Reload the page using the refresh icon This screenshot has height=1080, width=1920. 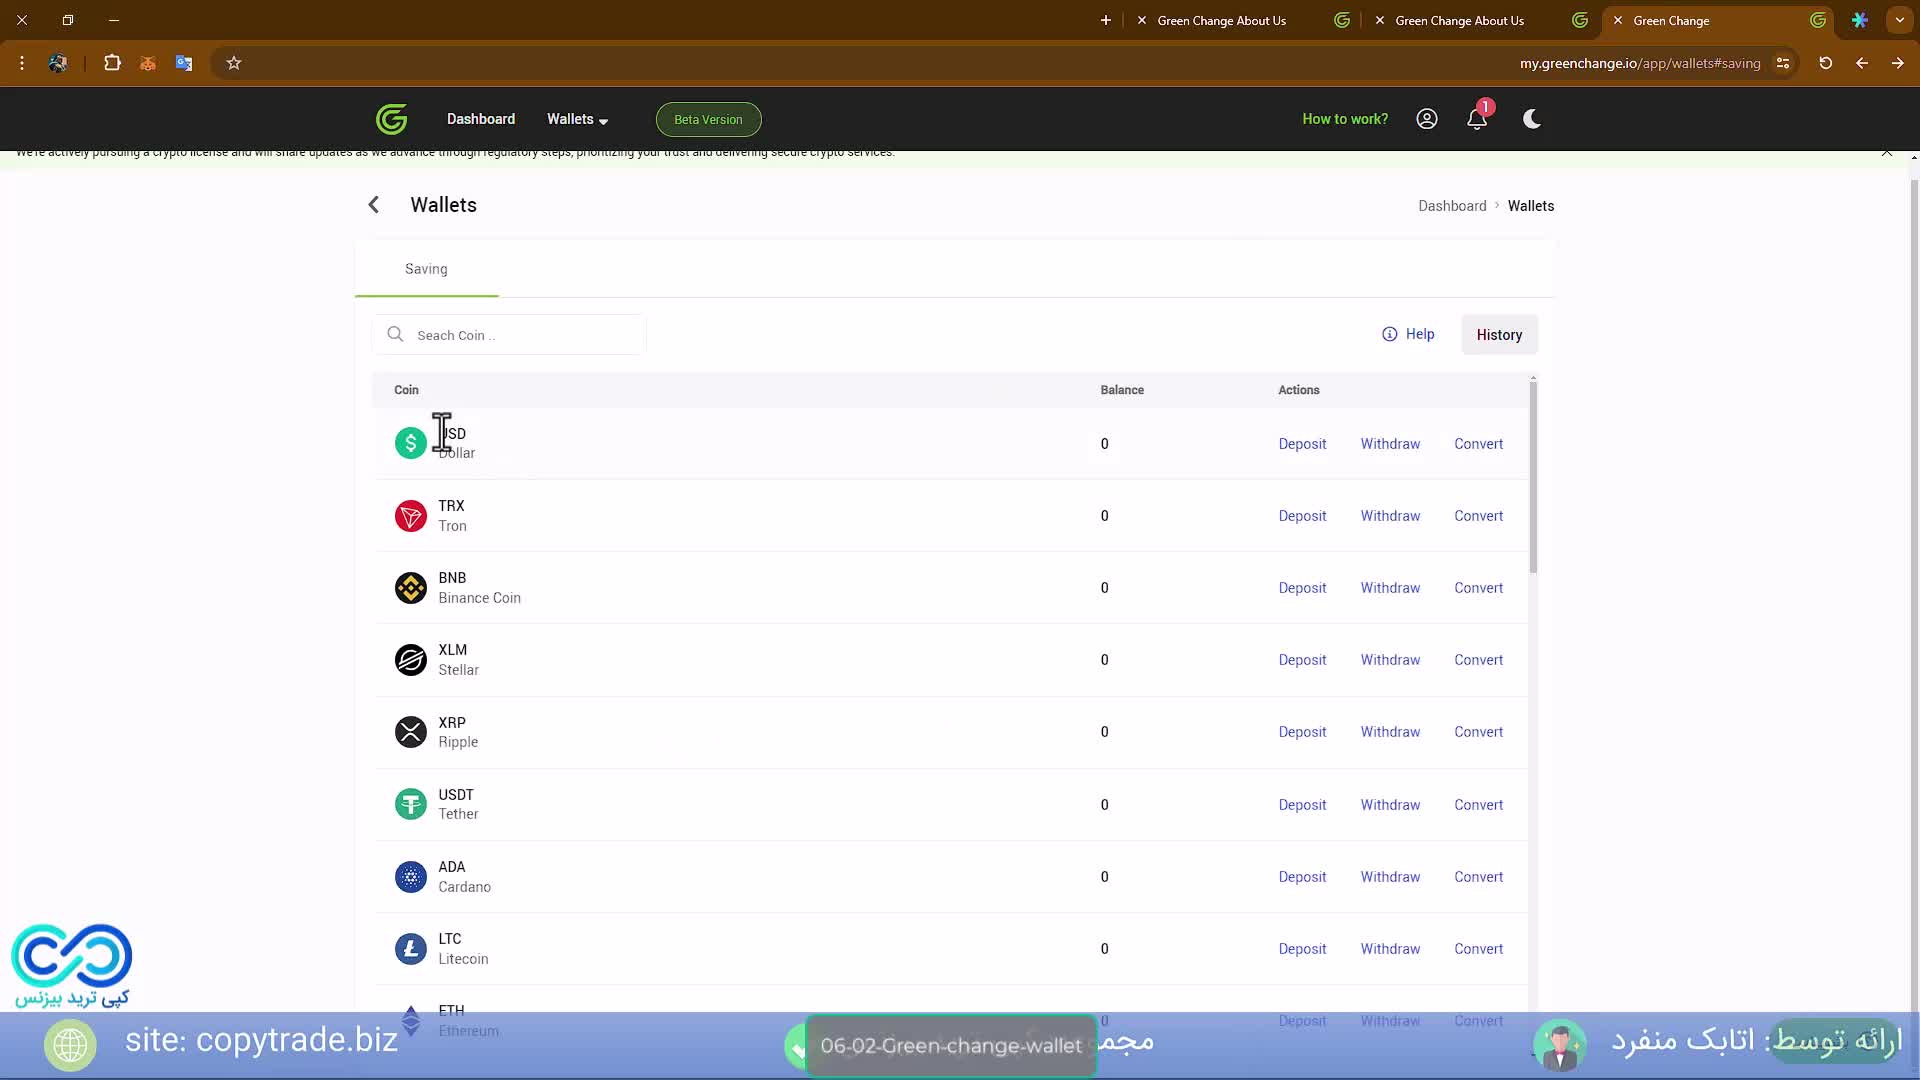[1825, 63]
